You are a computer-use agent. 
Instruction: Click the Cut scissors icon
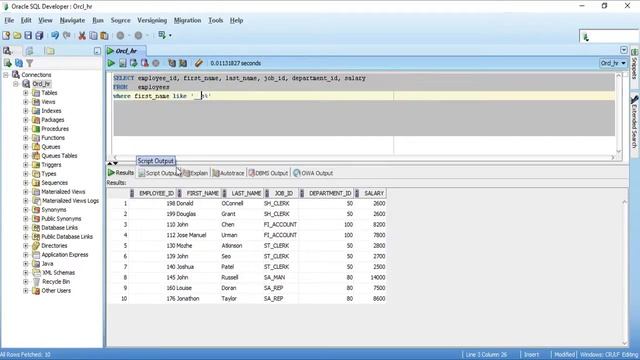[82, 36]
